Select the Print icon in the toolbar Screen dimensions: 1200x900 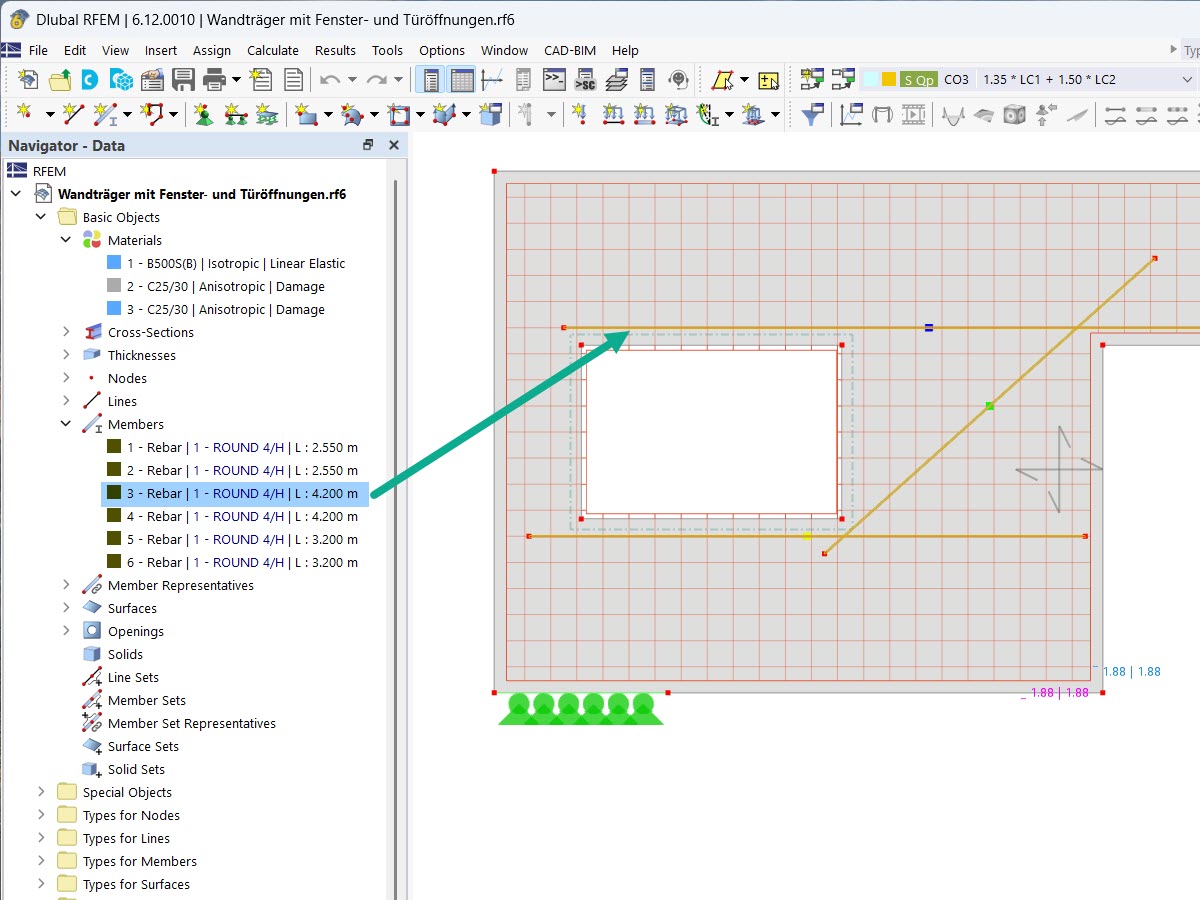pos(213,78)
